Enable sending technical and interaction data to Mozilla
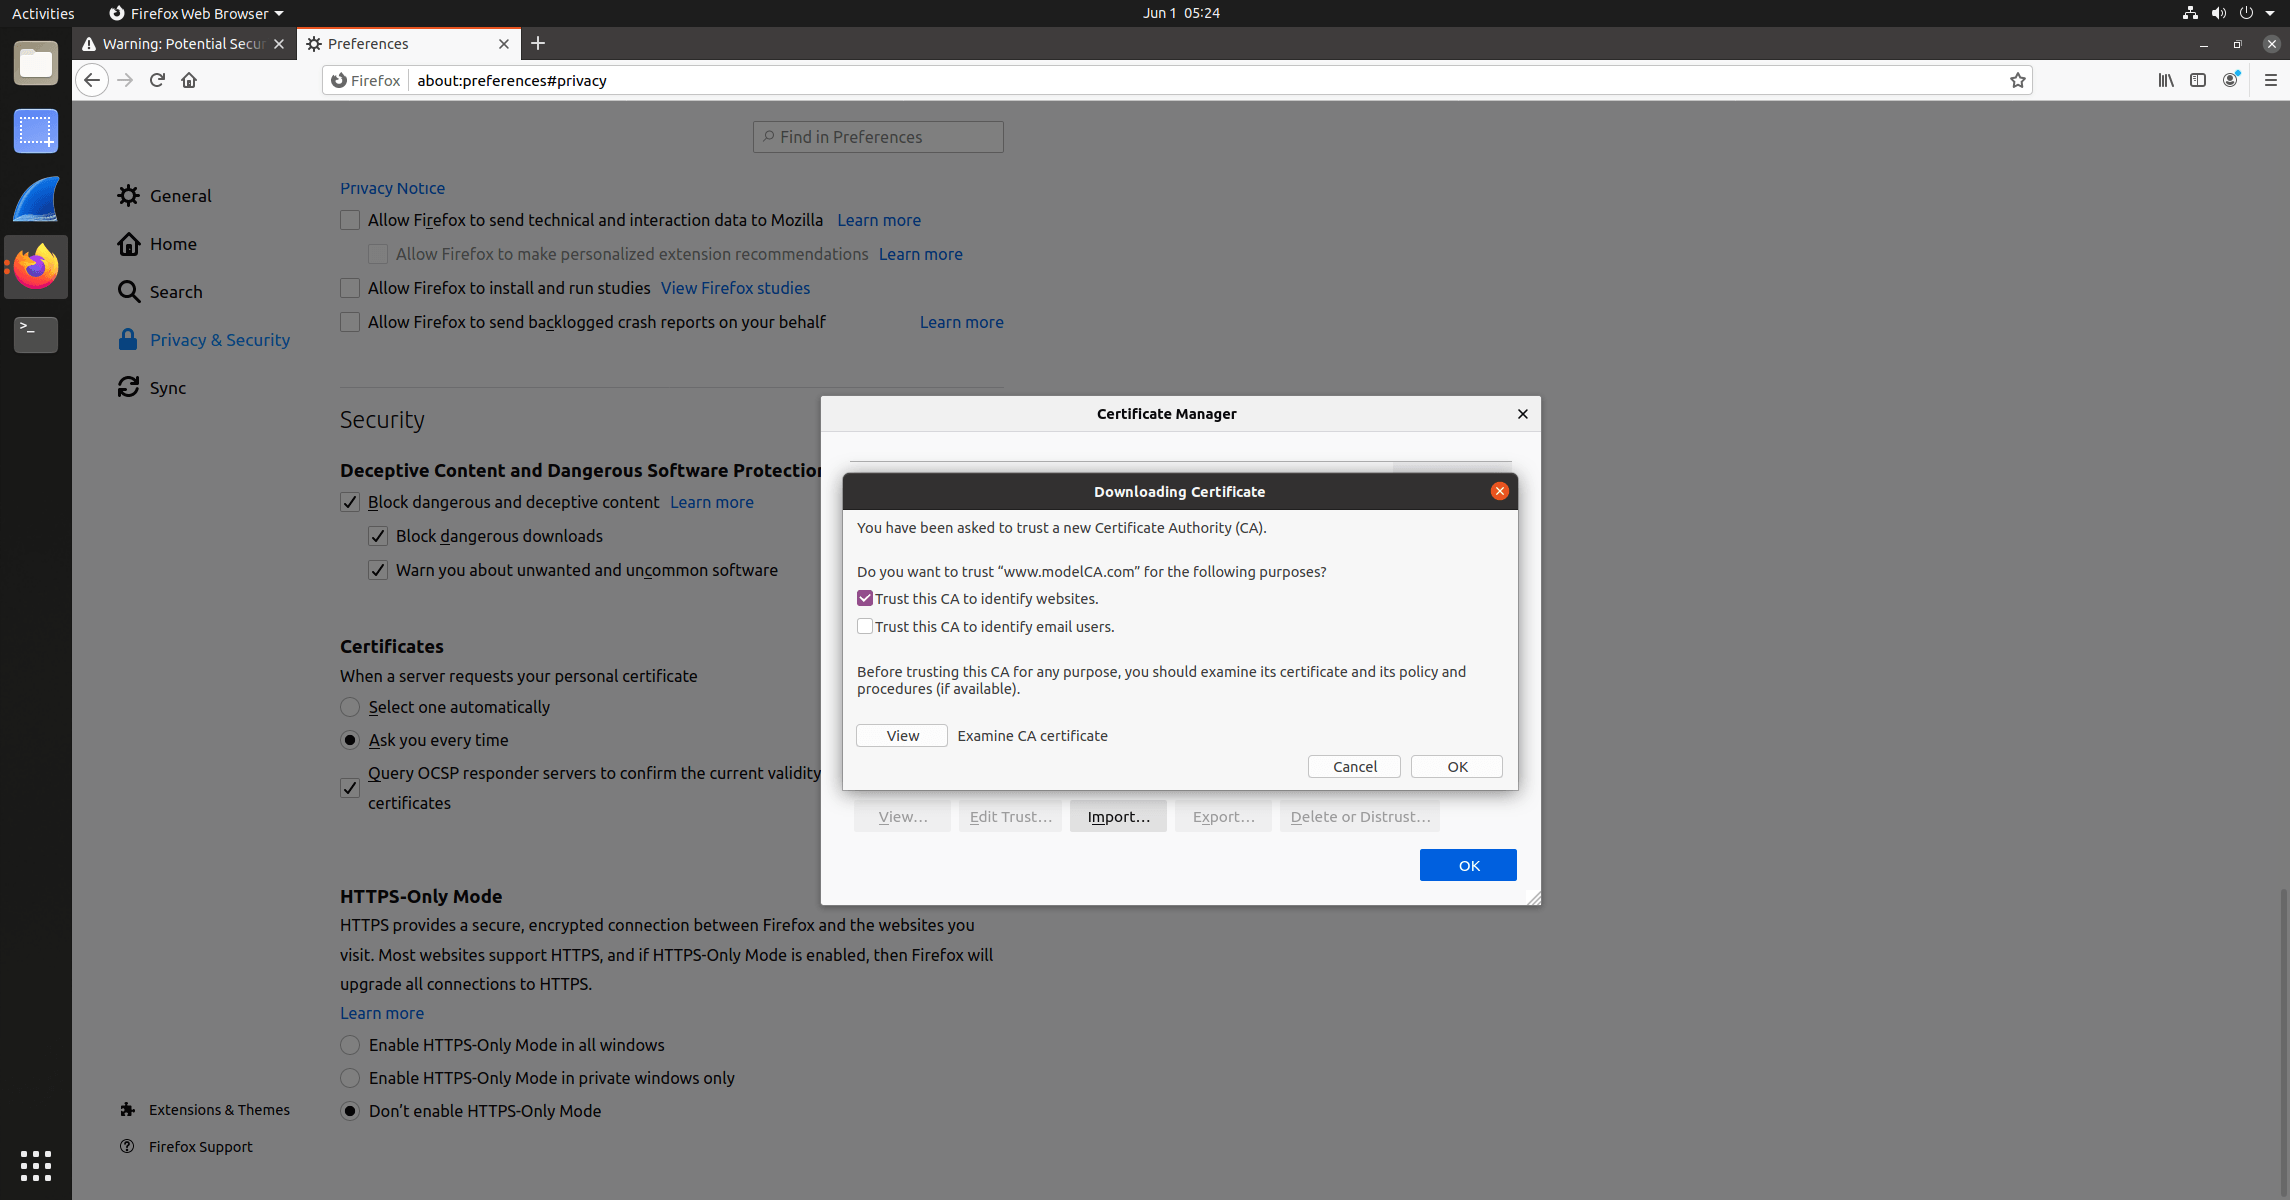Viewport: 2290px width, 1200px height. pos(350,220)
